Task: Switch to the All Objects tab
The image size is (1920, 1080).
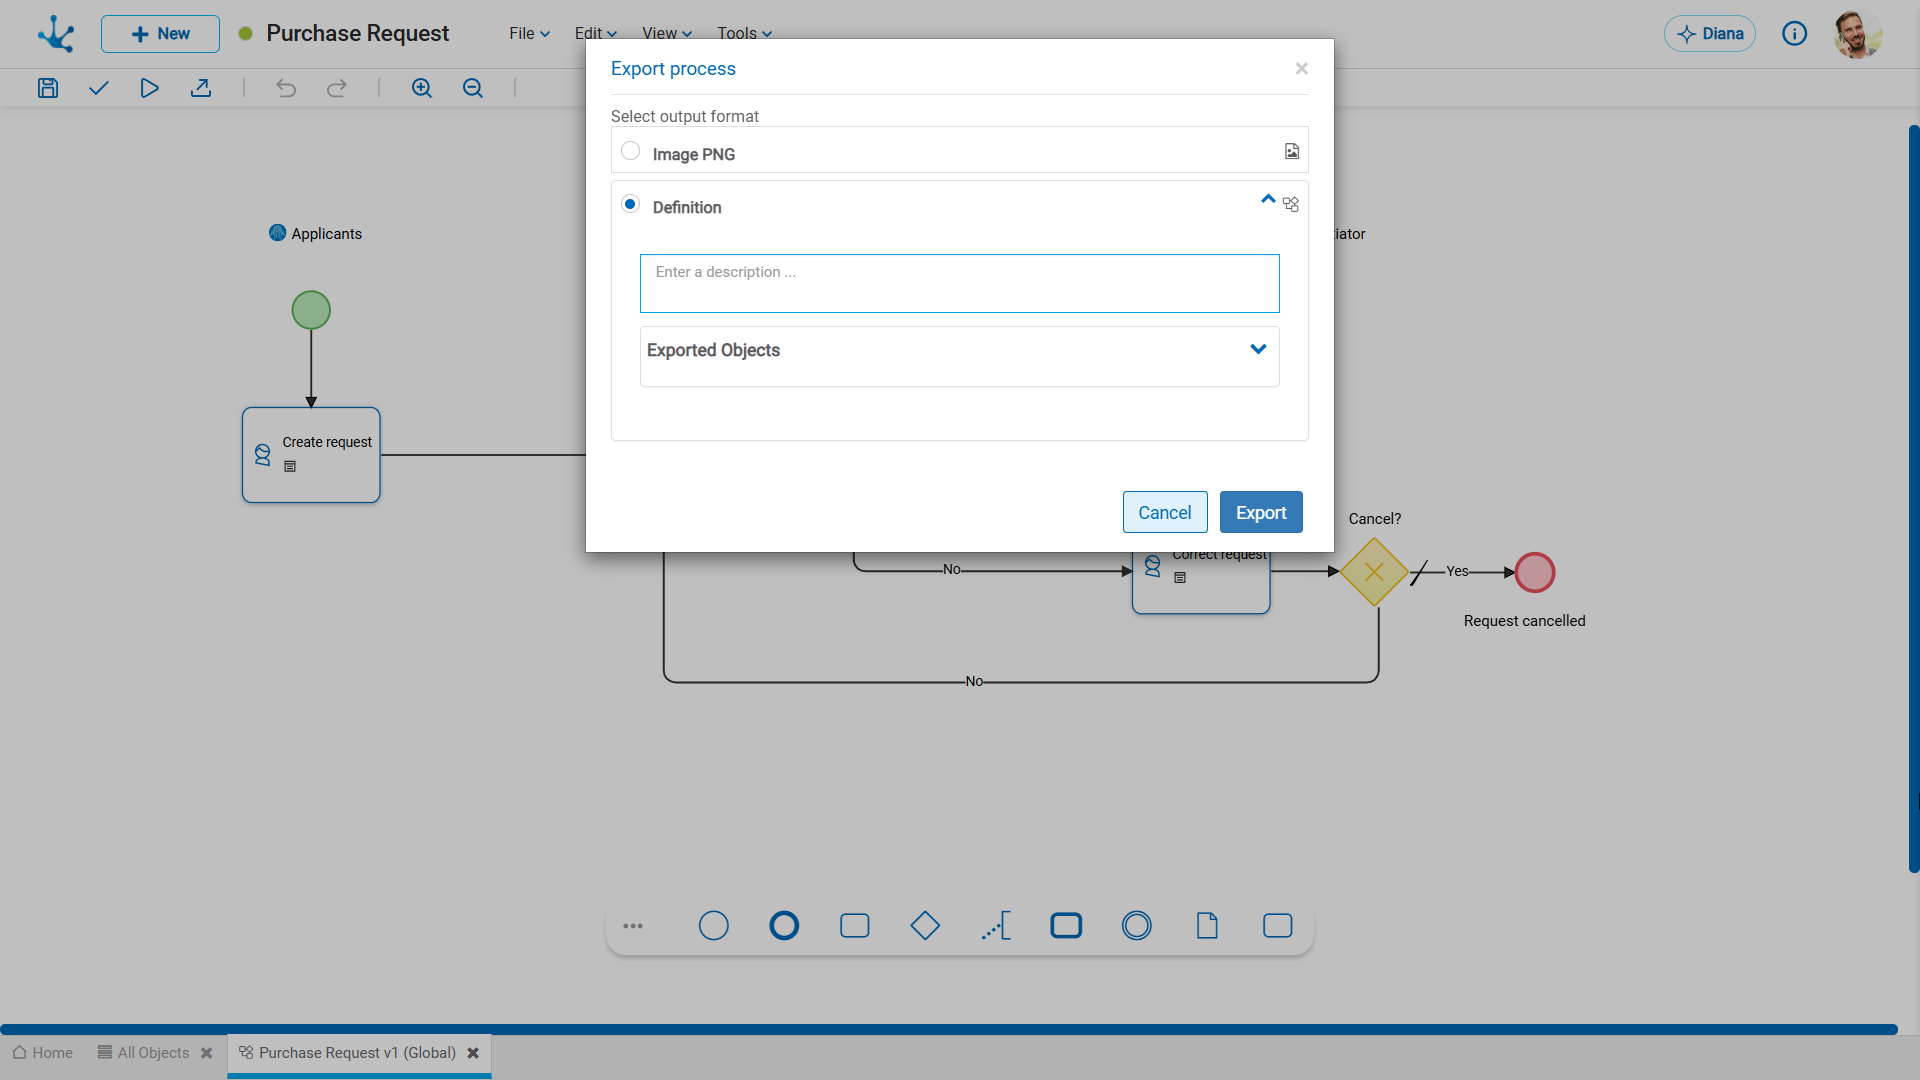Action: [x=144, y=1053]
